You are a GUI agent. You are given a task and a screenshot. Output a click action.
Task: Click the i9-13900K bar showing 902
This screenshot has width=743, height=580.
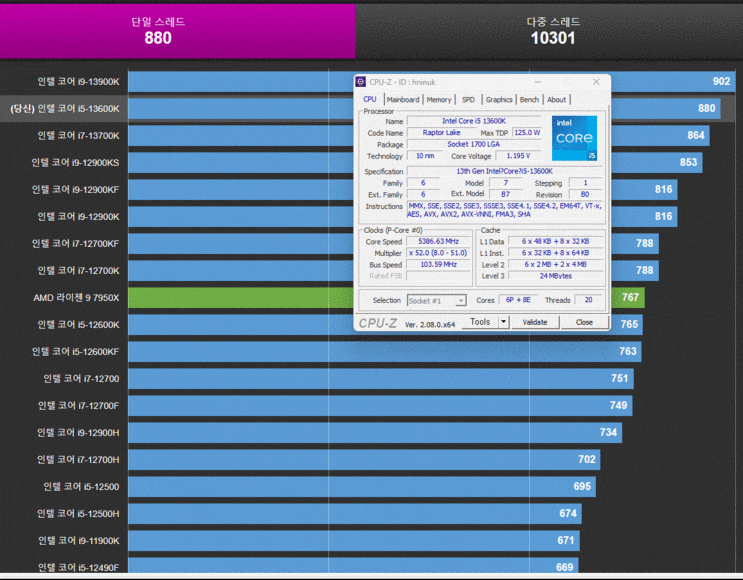(431, 82)
